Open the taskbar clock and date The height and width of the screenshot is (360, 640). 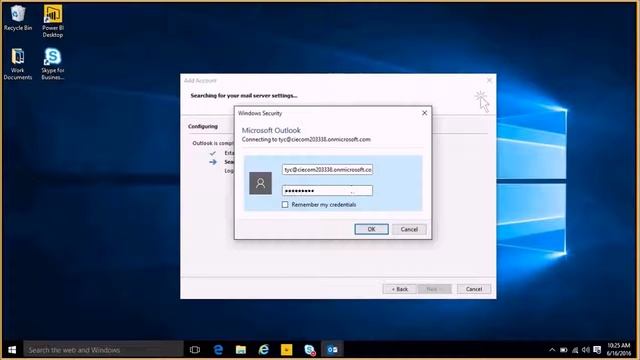click(x=619, y=349)
